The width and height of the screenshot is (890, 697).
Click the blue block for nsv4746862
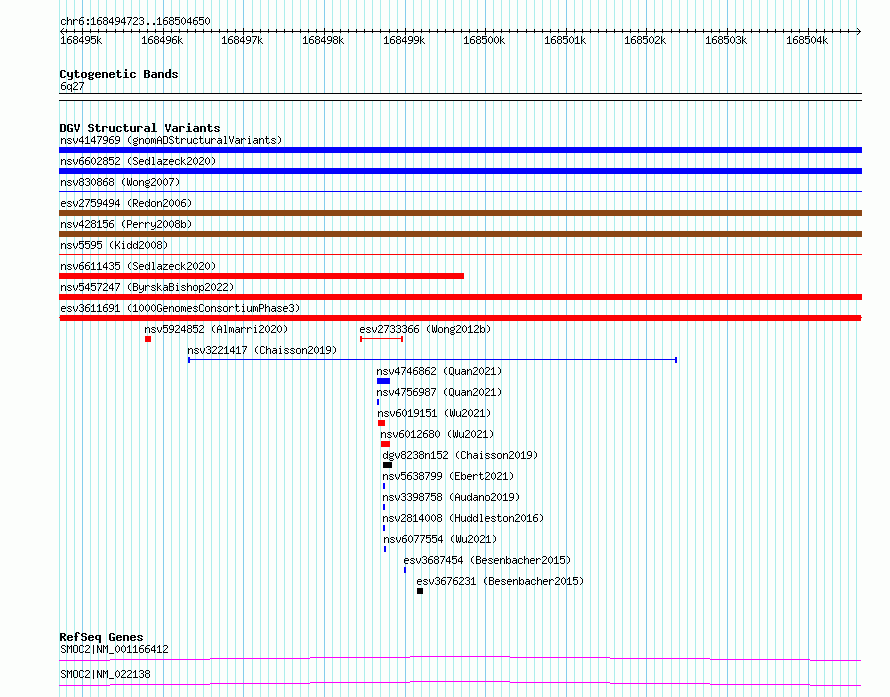point(384,381)
